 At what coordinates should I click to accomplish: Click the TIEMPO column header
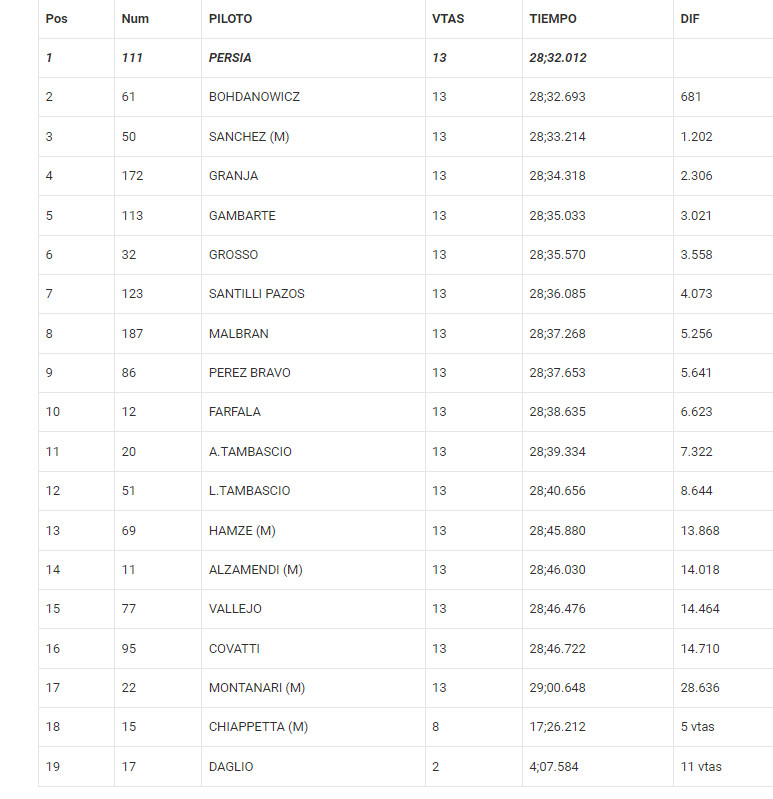[553, 19]
